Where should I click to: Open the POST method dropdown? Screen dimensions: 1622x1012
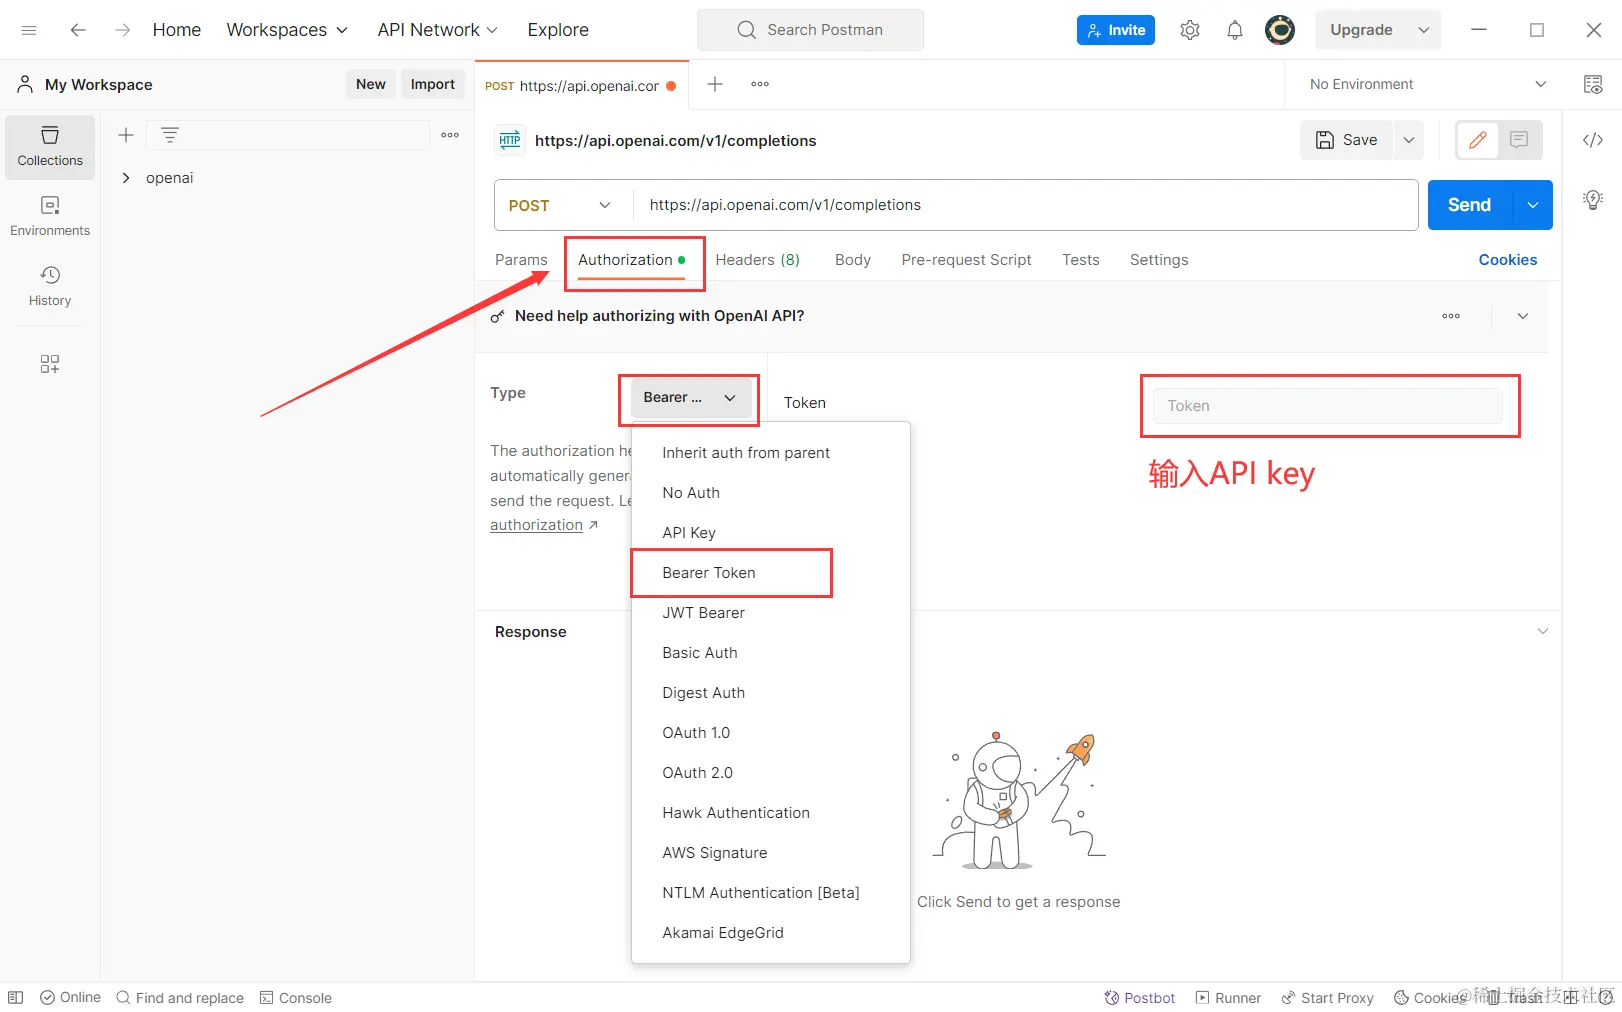562,205
